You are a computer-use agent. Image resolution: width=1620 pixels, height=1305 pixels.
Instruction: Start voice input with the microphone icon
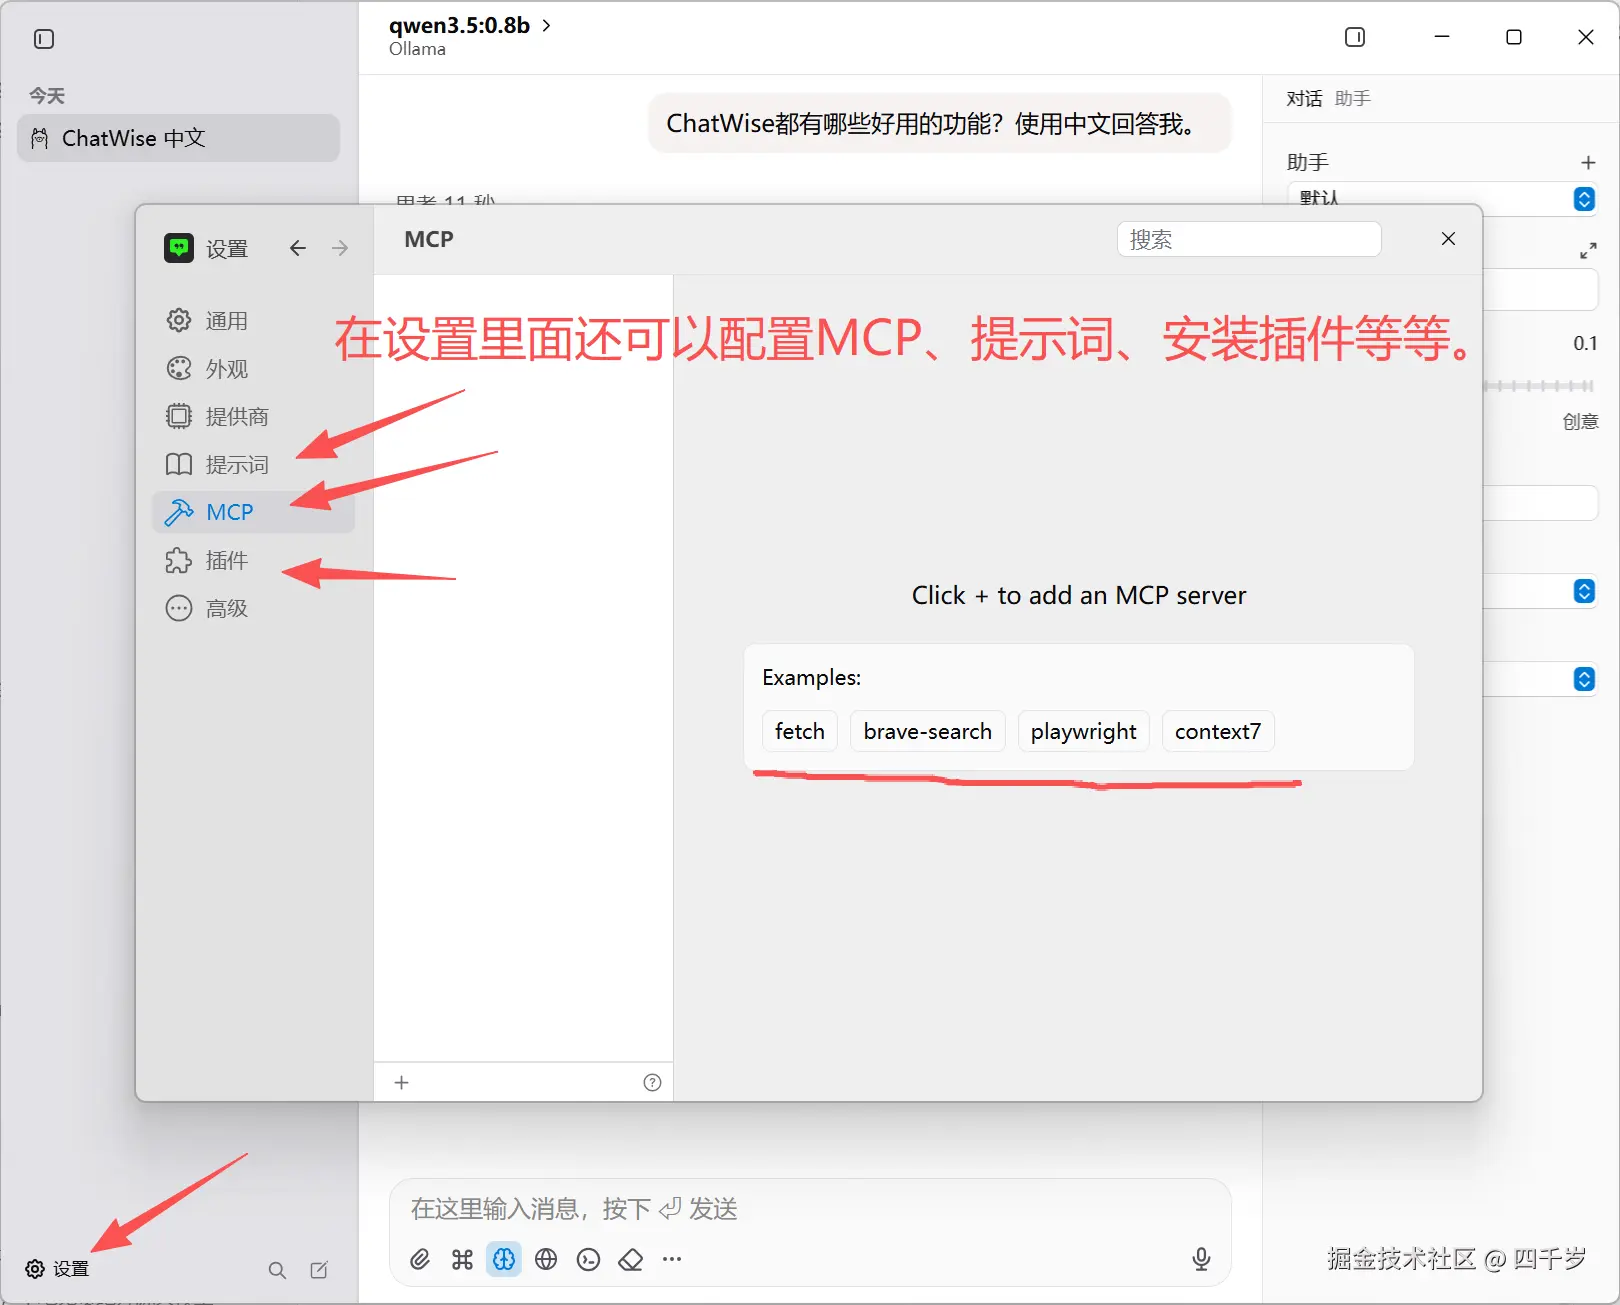(1200, 1259)
